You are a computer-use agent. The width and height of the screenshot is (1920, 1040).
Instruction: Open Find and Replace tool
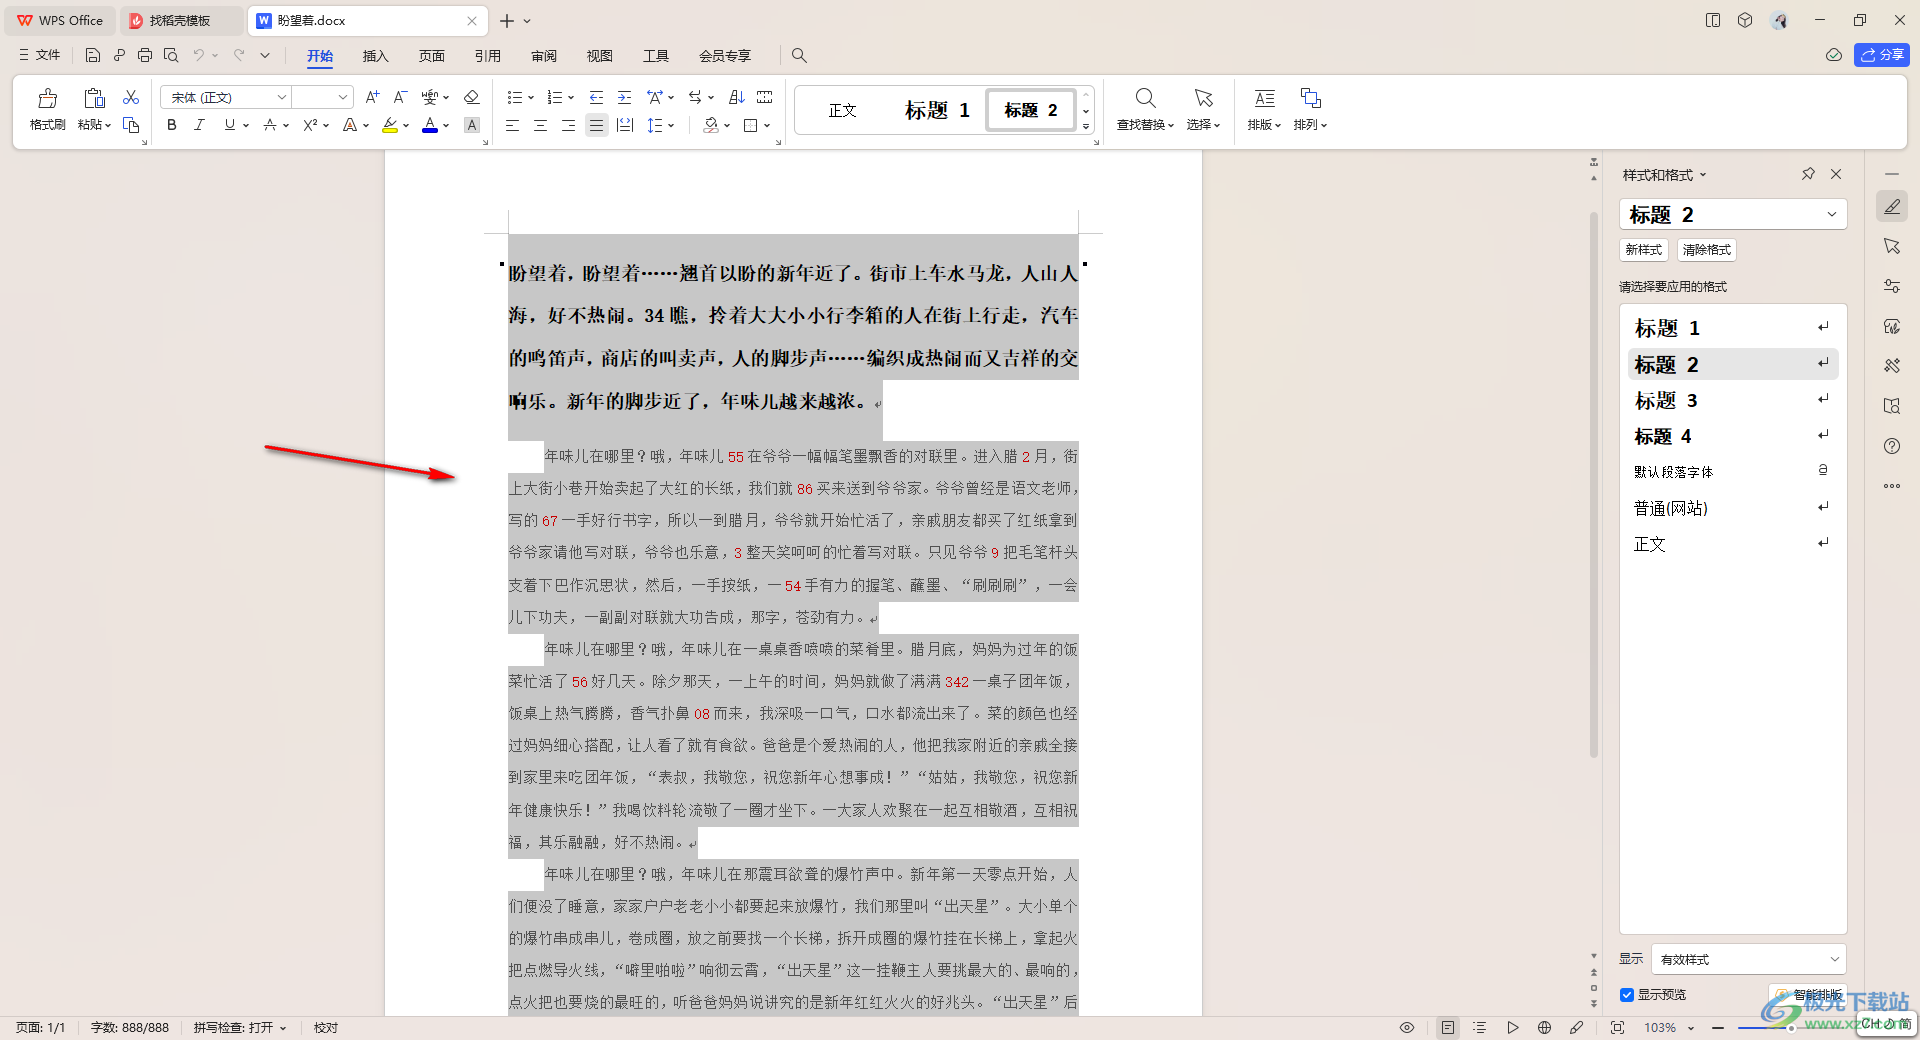1145,109
